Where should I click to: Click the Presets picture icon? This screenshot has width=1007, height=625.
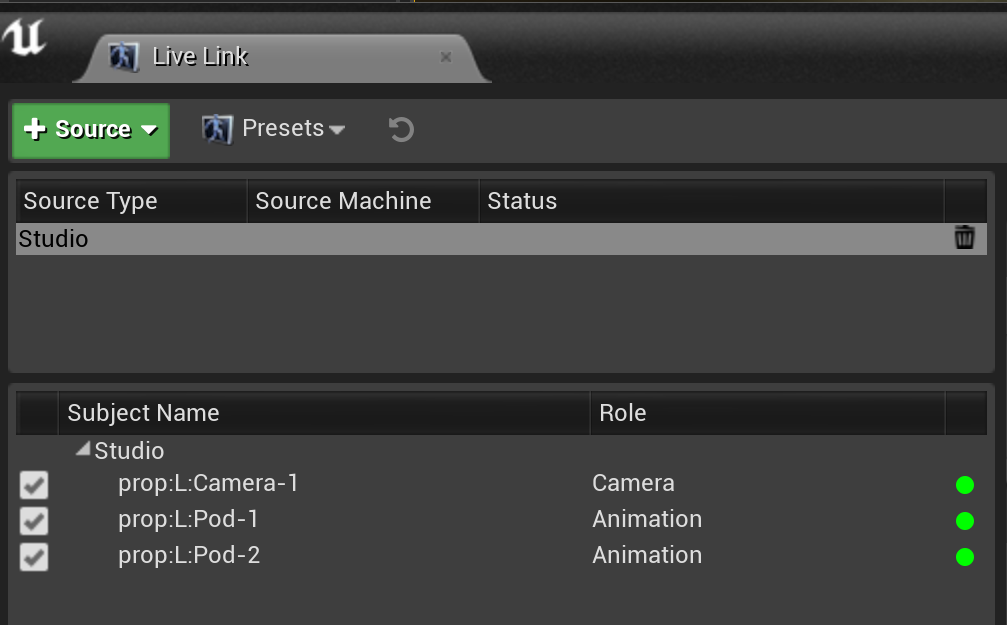(x=217, y=128)
